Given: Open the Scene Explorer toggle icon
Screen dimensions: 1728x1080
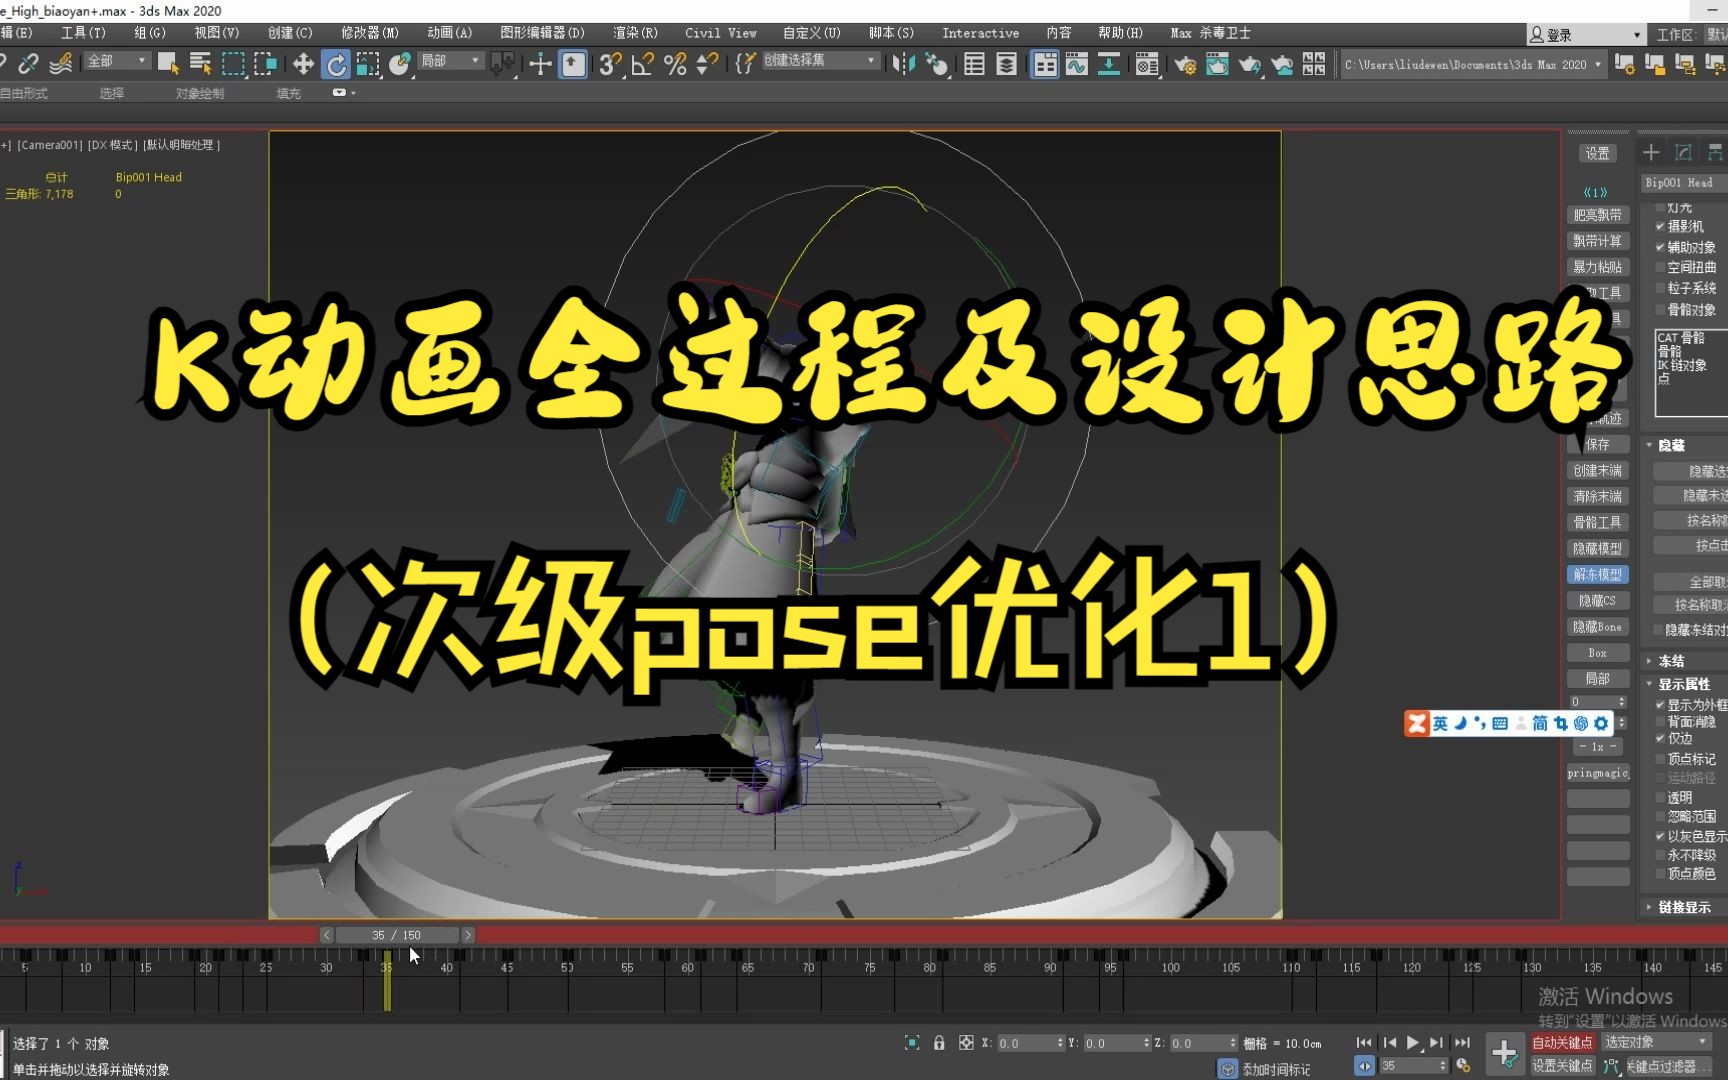Looking at the screenshot, I should (974, 64).
